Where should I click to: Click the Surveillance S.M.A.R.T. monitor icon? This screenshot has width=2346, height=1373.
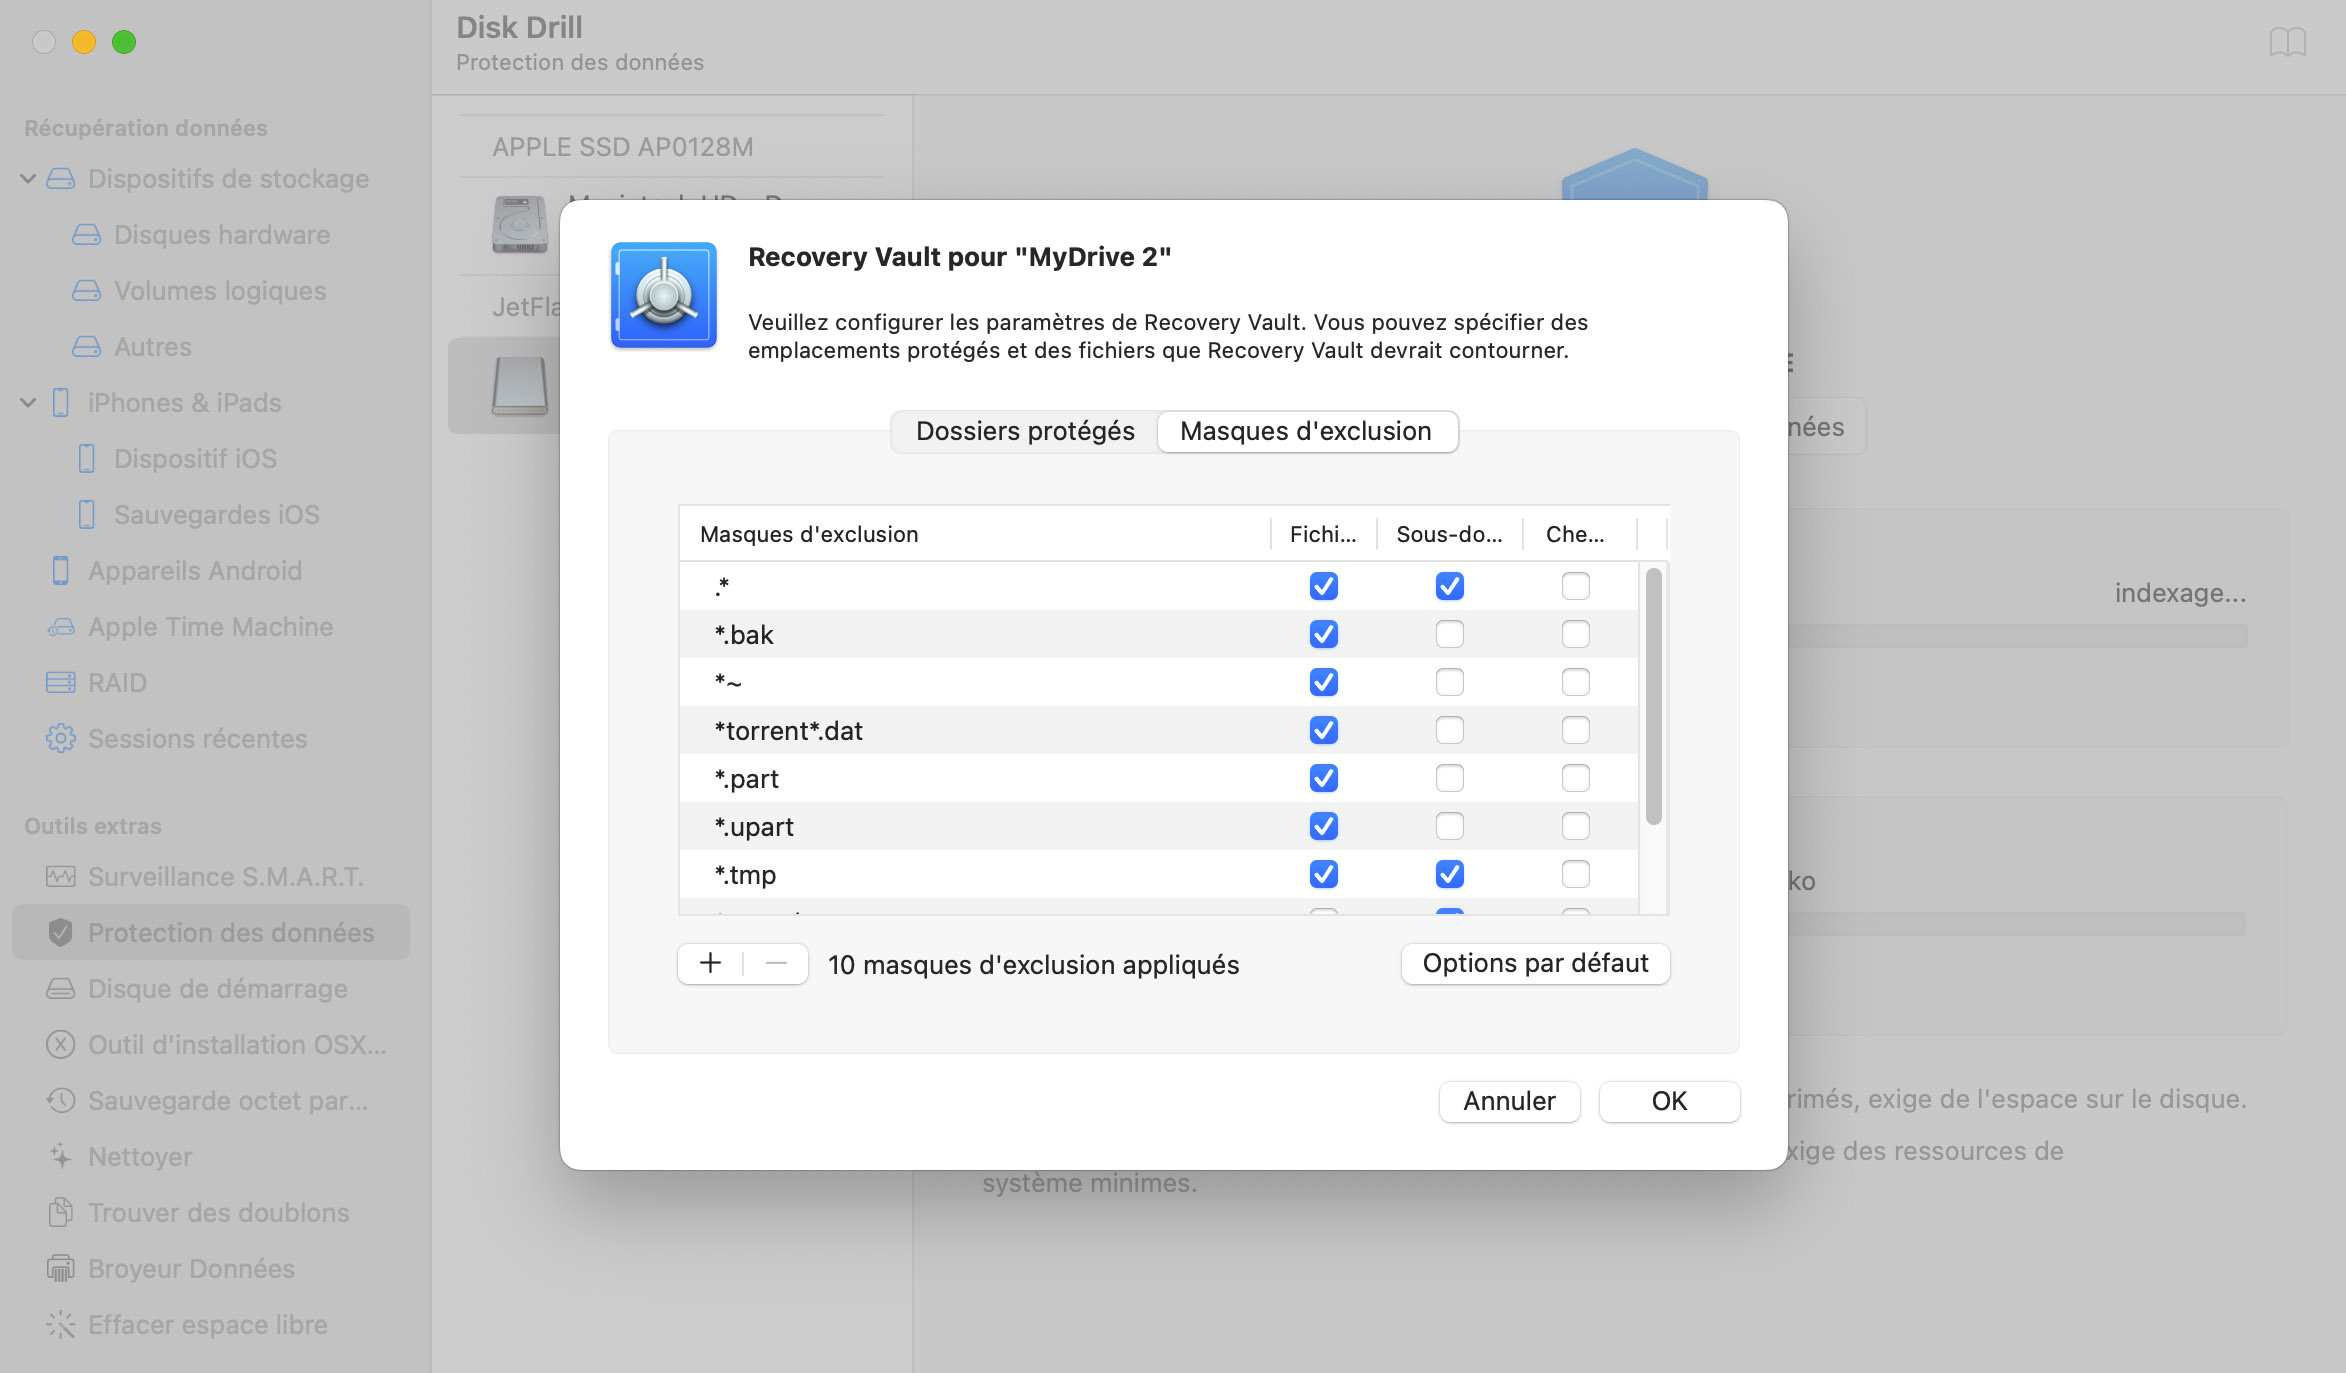click(x=61, y=877)
